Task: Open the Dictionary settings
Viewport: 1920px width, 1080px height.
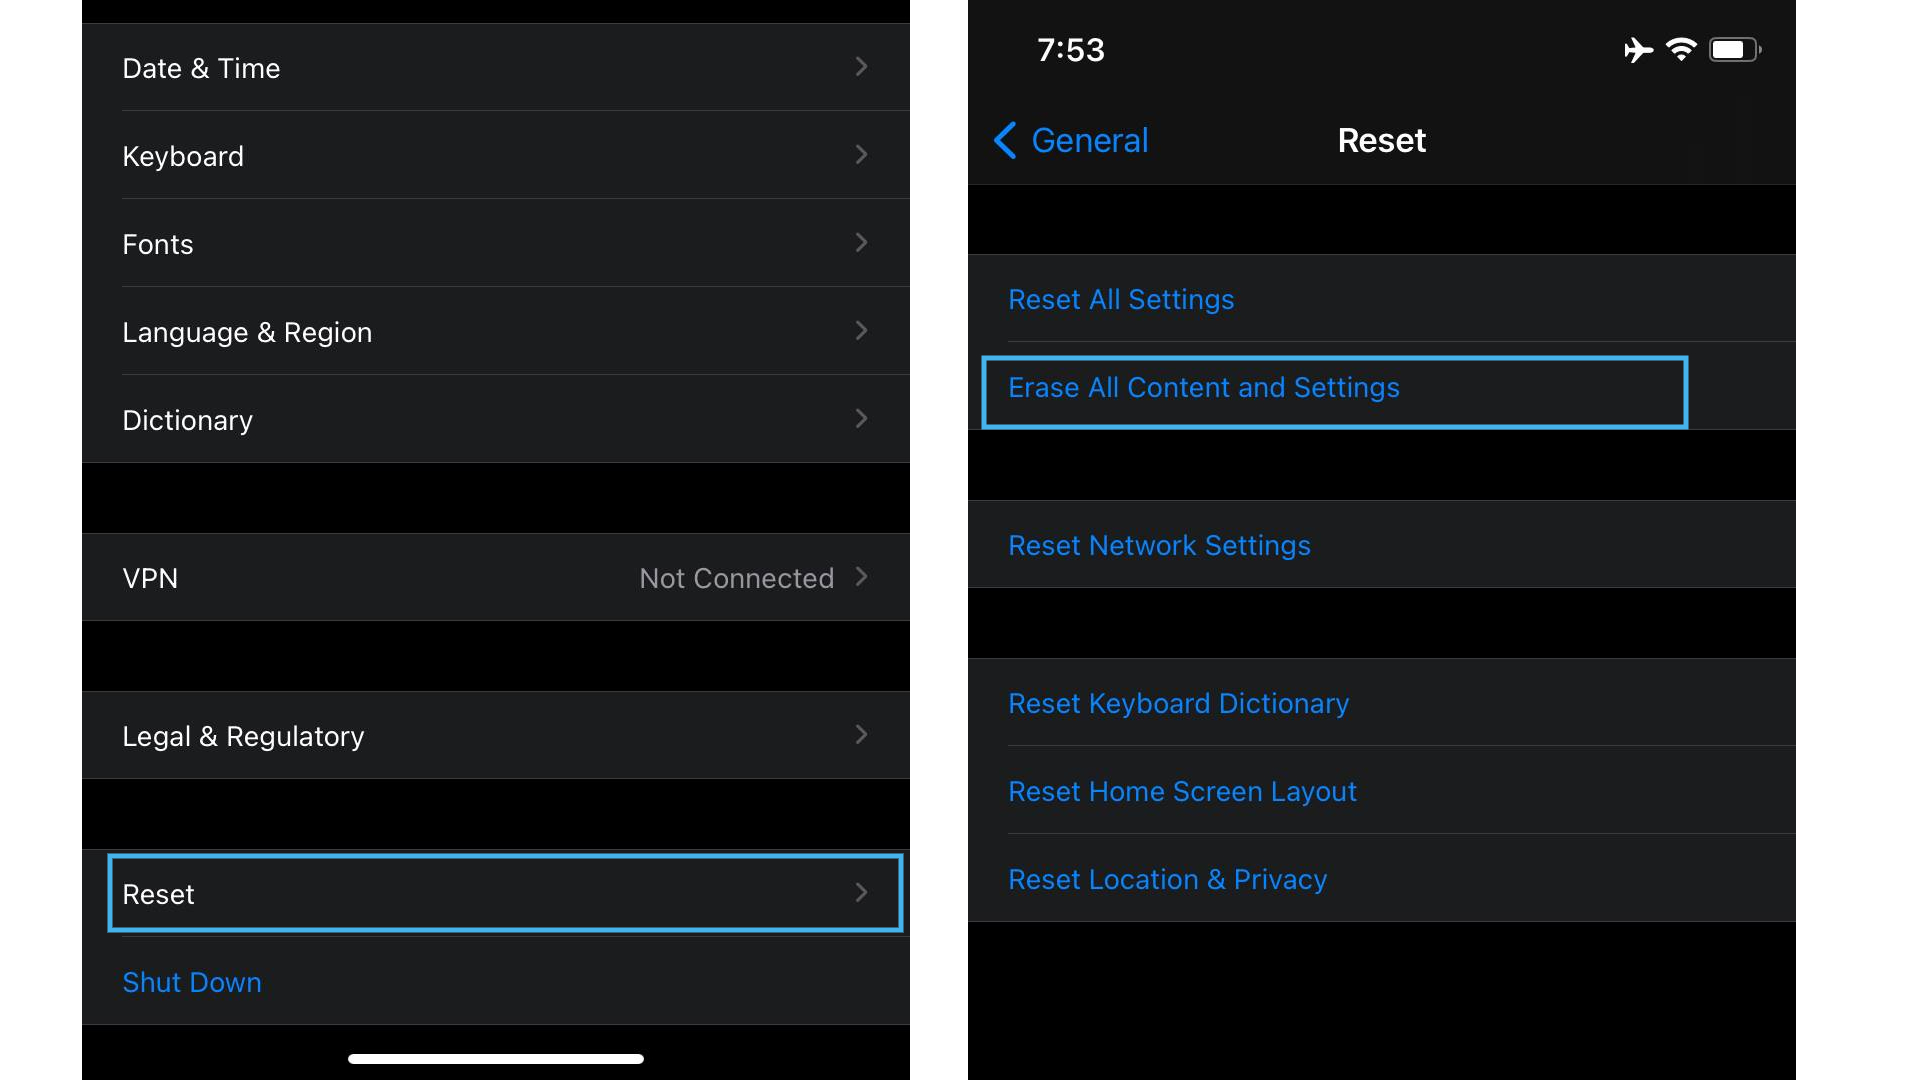Action: click(493, 419)
